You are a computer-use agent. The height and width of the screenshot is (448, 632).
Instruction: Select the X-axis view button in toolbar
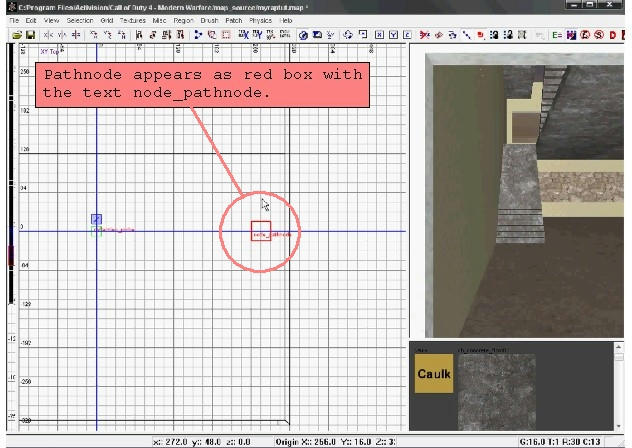click(x=379, y=35)
